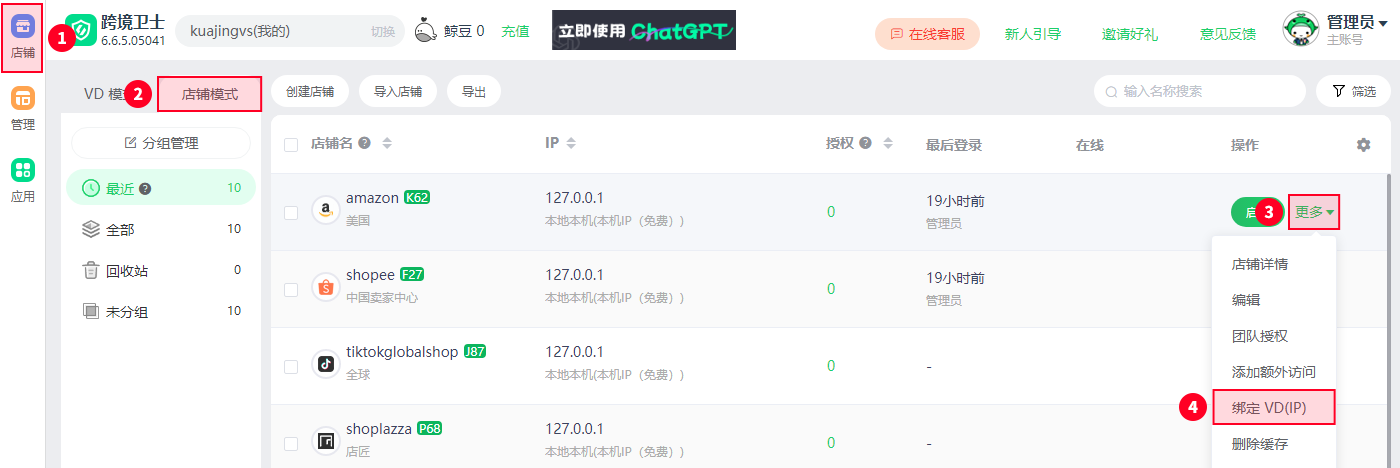Open the 店铺 sidebar icon
Screen dimensions: 1400x468
click(x=22, y=36)
